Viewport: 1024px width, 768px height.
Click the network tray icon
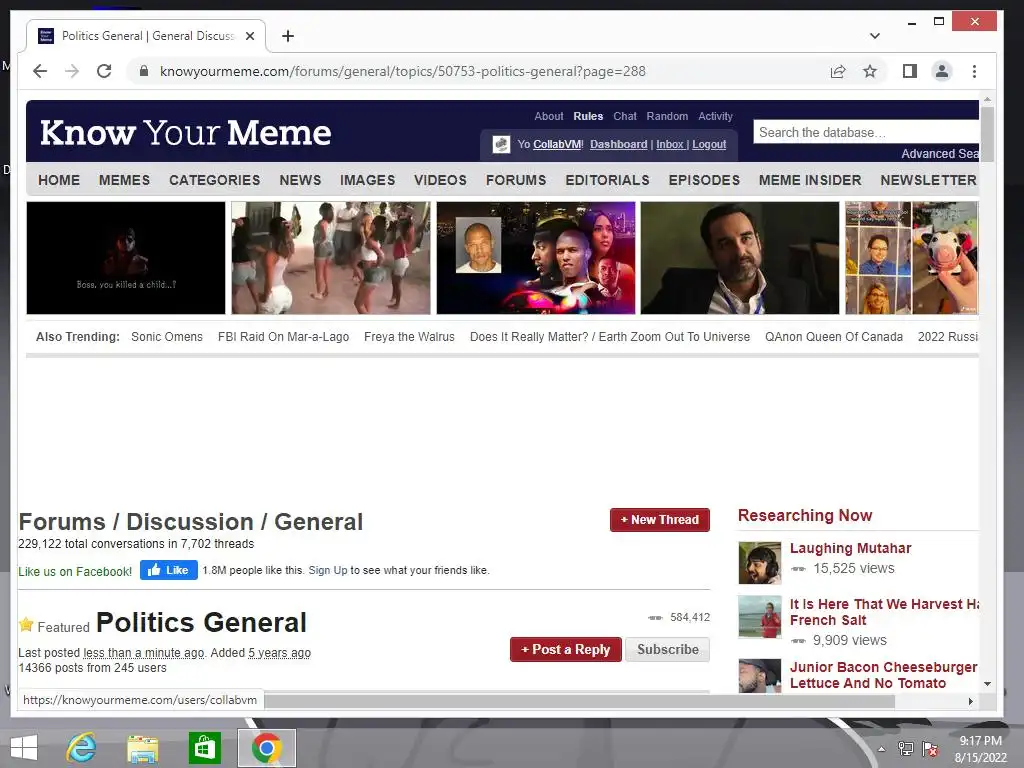(x=906, y=749)
